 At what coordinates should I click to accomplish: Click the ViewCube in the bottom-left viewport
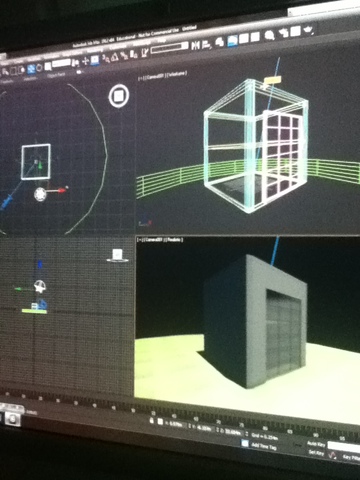click(x=117, y=255)
